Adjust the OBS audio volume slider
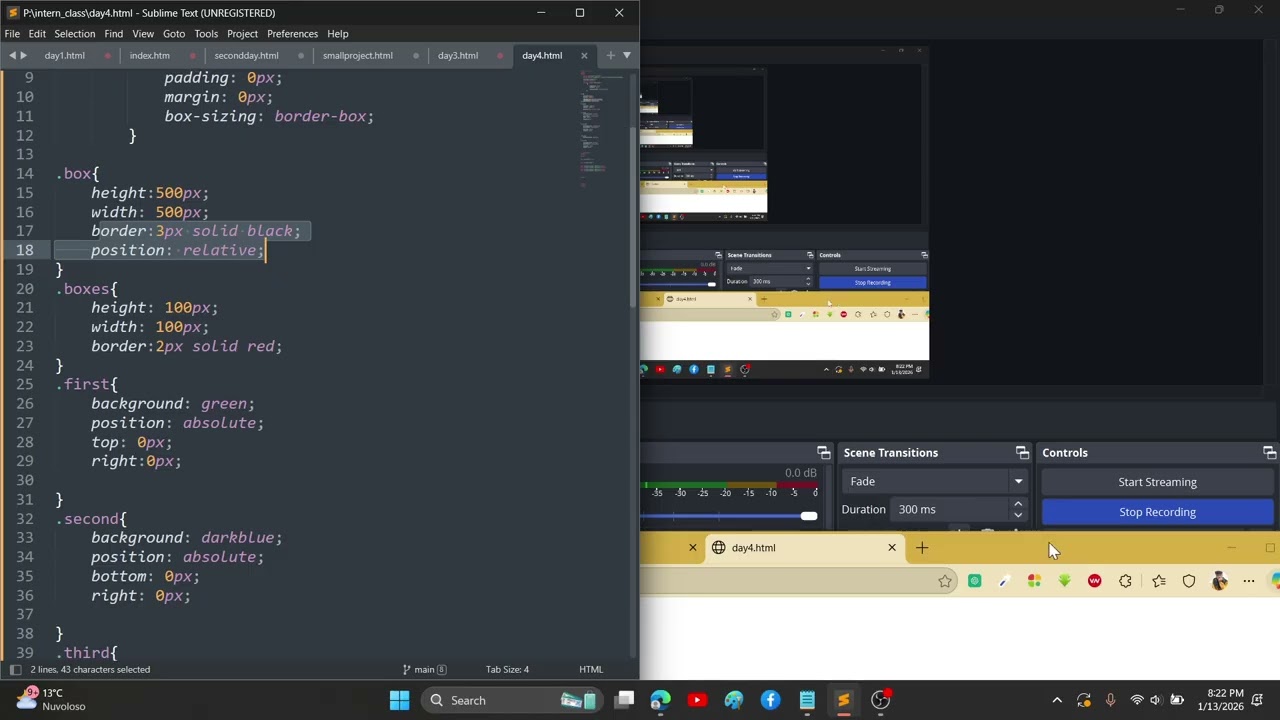Viewport: 1280px width, 720px height. 808,516
